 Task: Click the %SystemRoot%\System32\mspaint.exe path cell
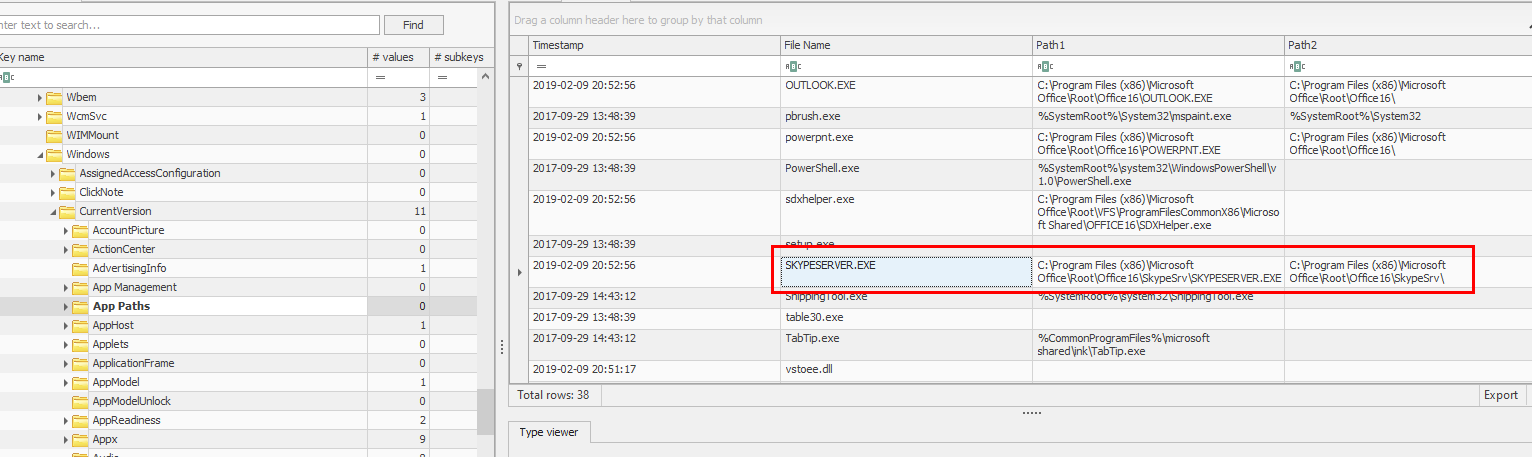click(1158, 117)
